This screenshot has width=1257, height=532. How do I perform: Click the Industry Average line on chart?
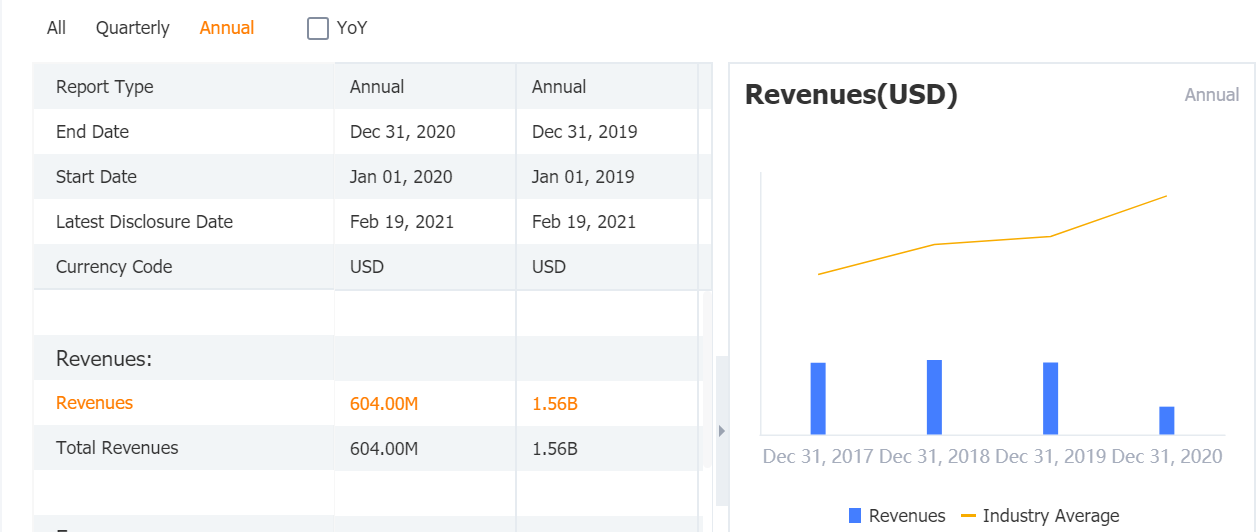point(990,240)
